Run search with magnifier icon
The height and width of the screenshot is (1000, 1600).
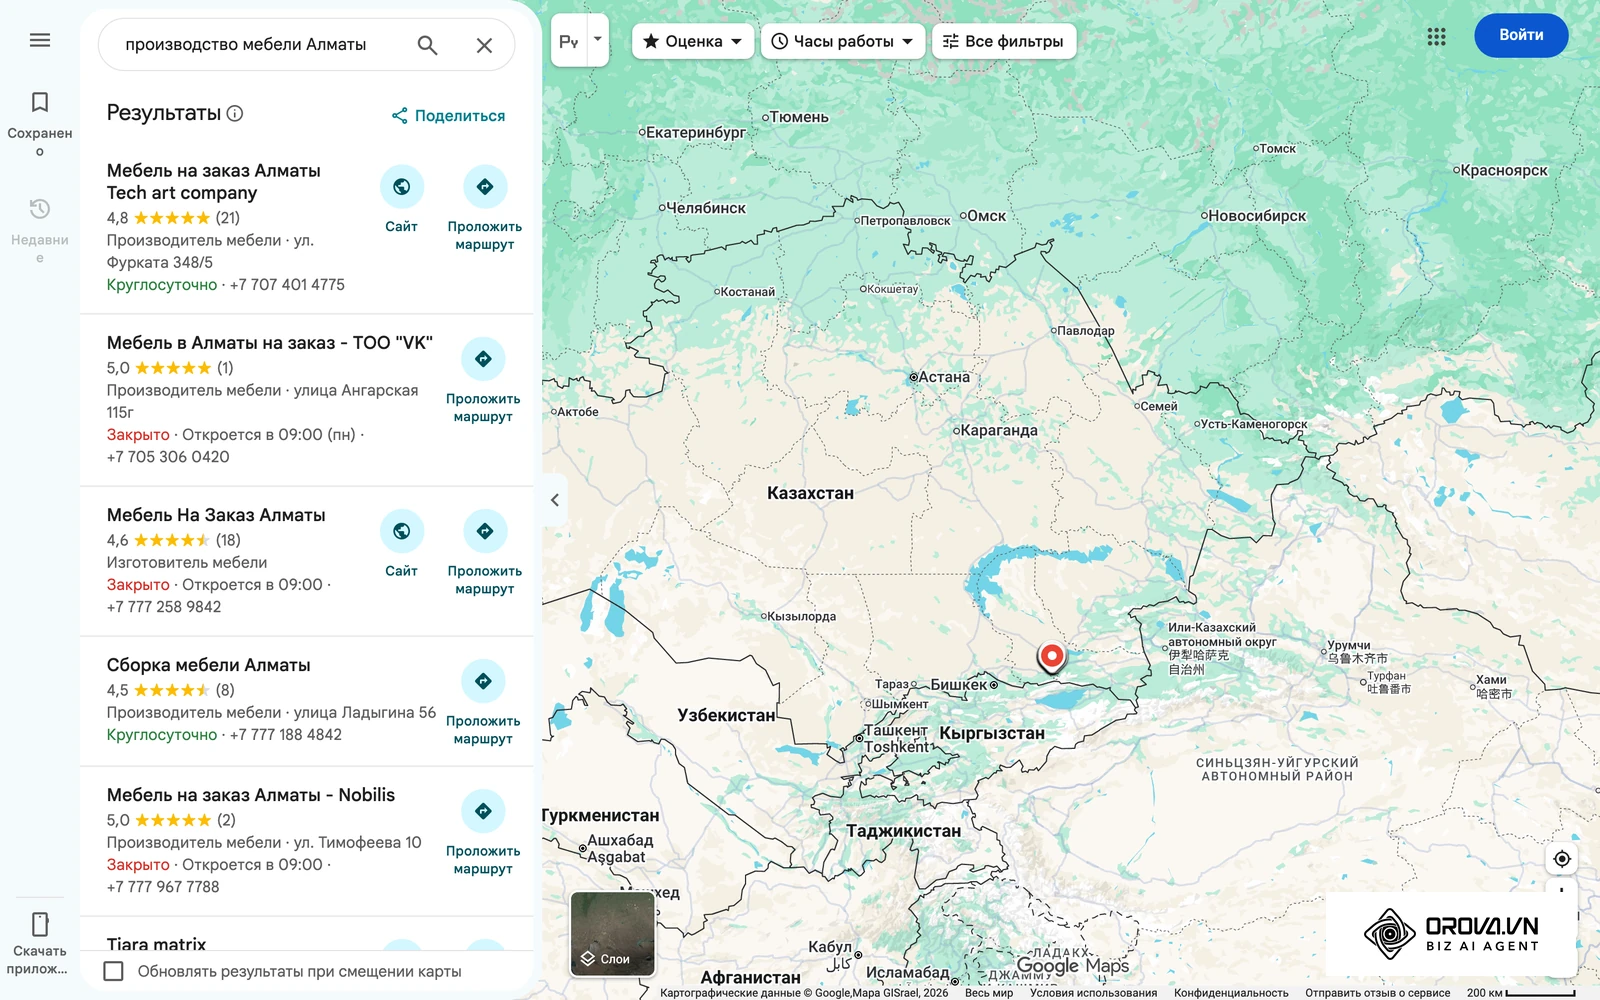point(427,45)
